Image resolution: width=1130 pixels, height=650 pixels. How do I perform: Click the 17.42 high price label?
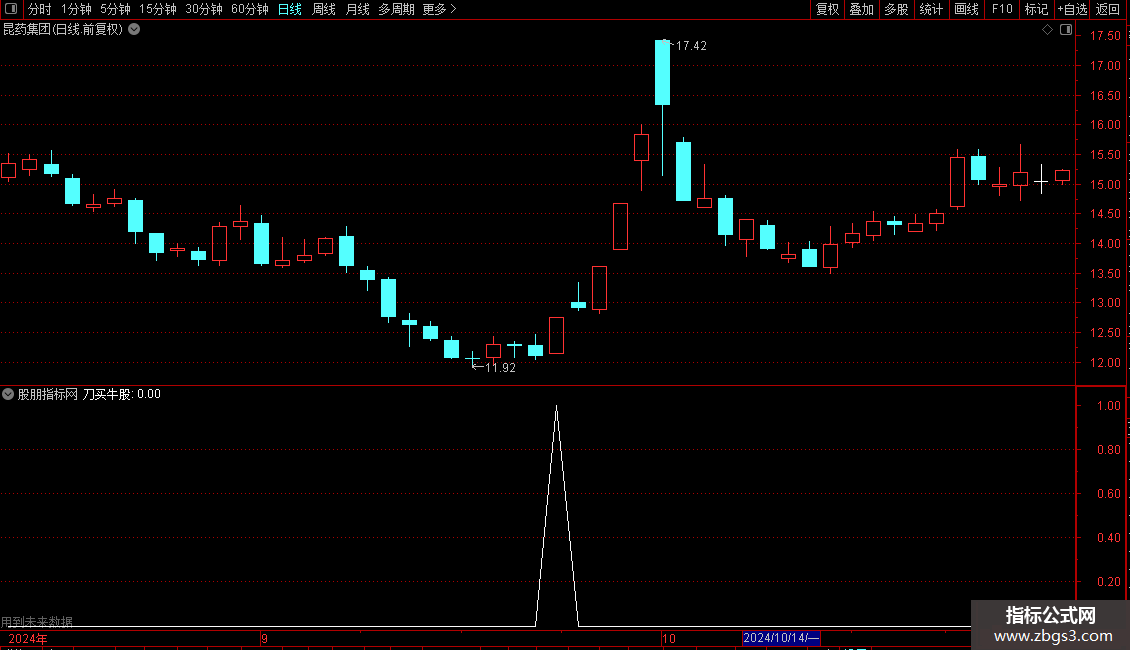tap(691, 45)
